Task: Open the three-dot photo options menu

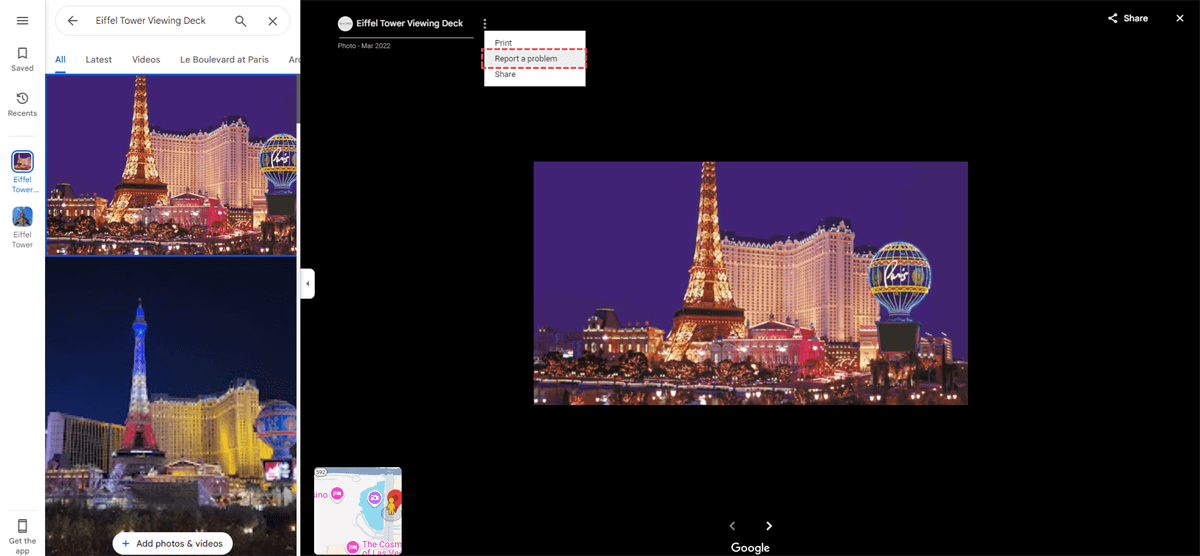Action: point(485,23)
